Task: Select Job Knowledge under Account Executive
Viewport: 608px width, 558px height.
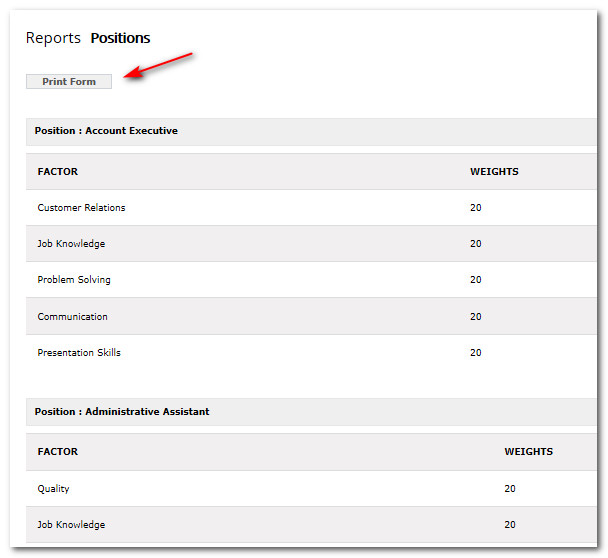Action: coord(71,244)
